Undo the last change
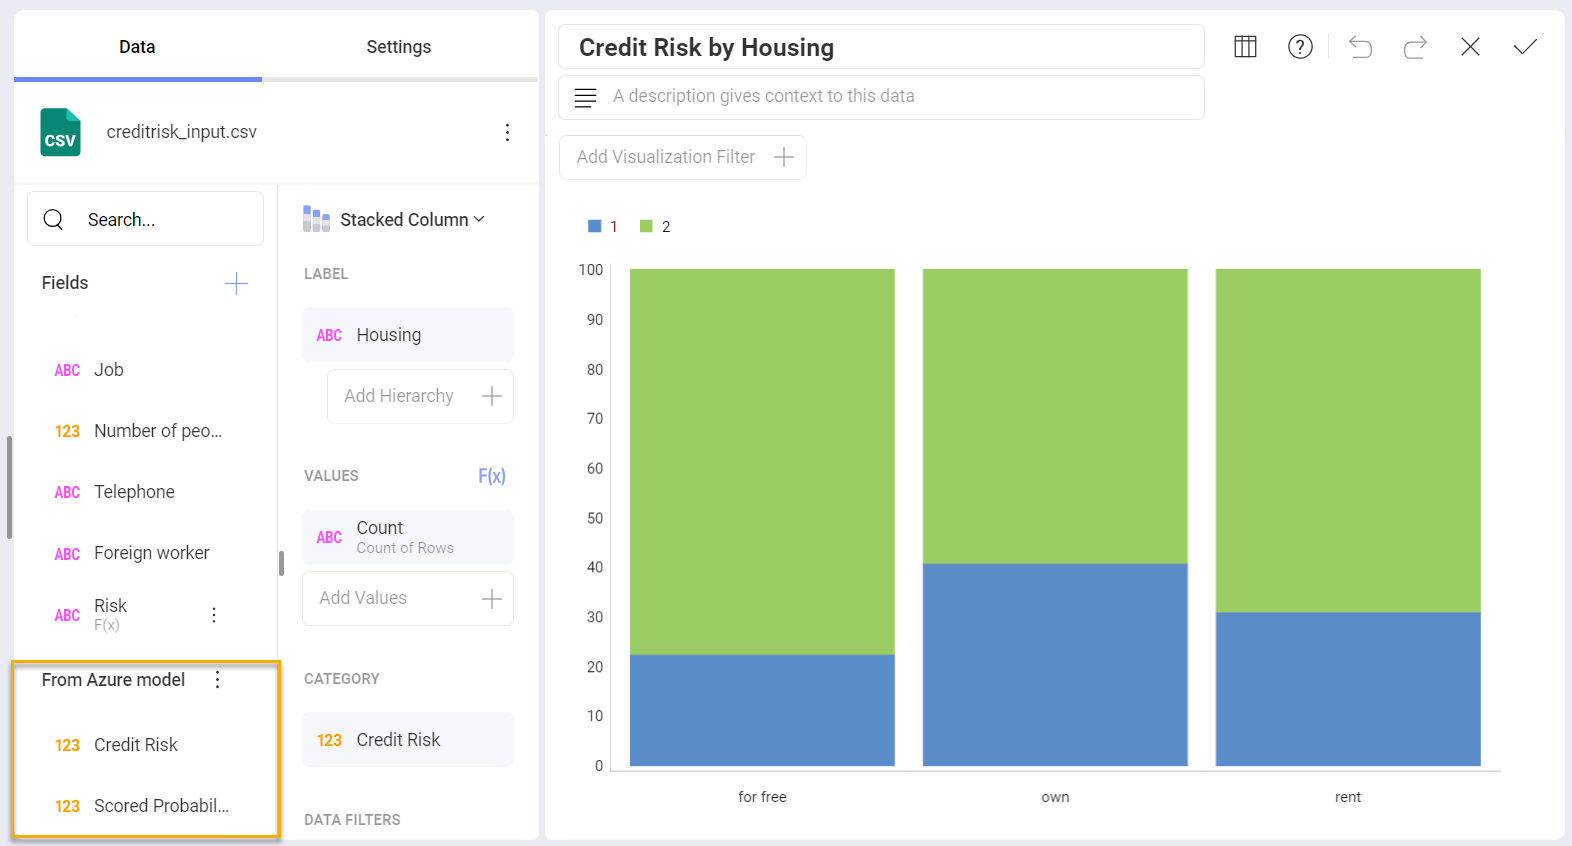The height and width of the screenshot is (846, 1572). (1360, 47)
